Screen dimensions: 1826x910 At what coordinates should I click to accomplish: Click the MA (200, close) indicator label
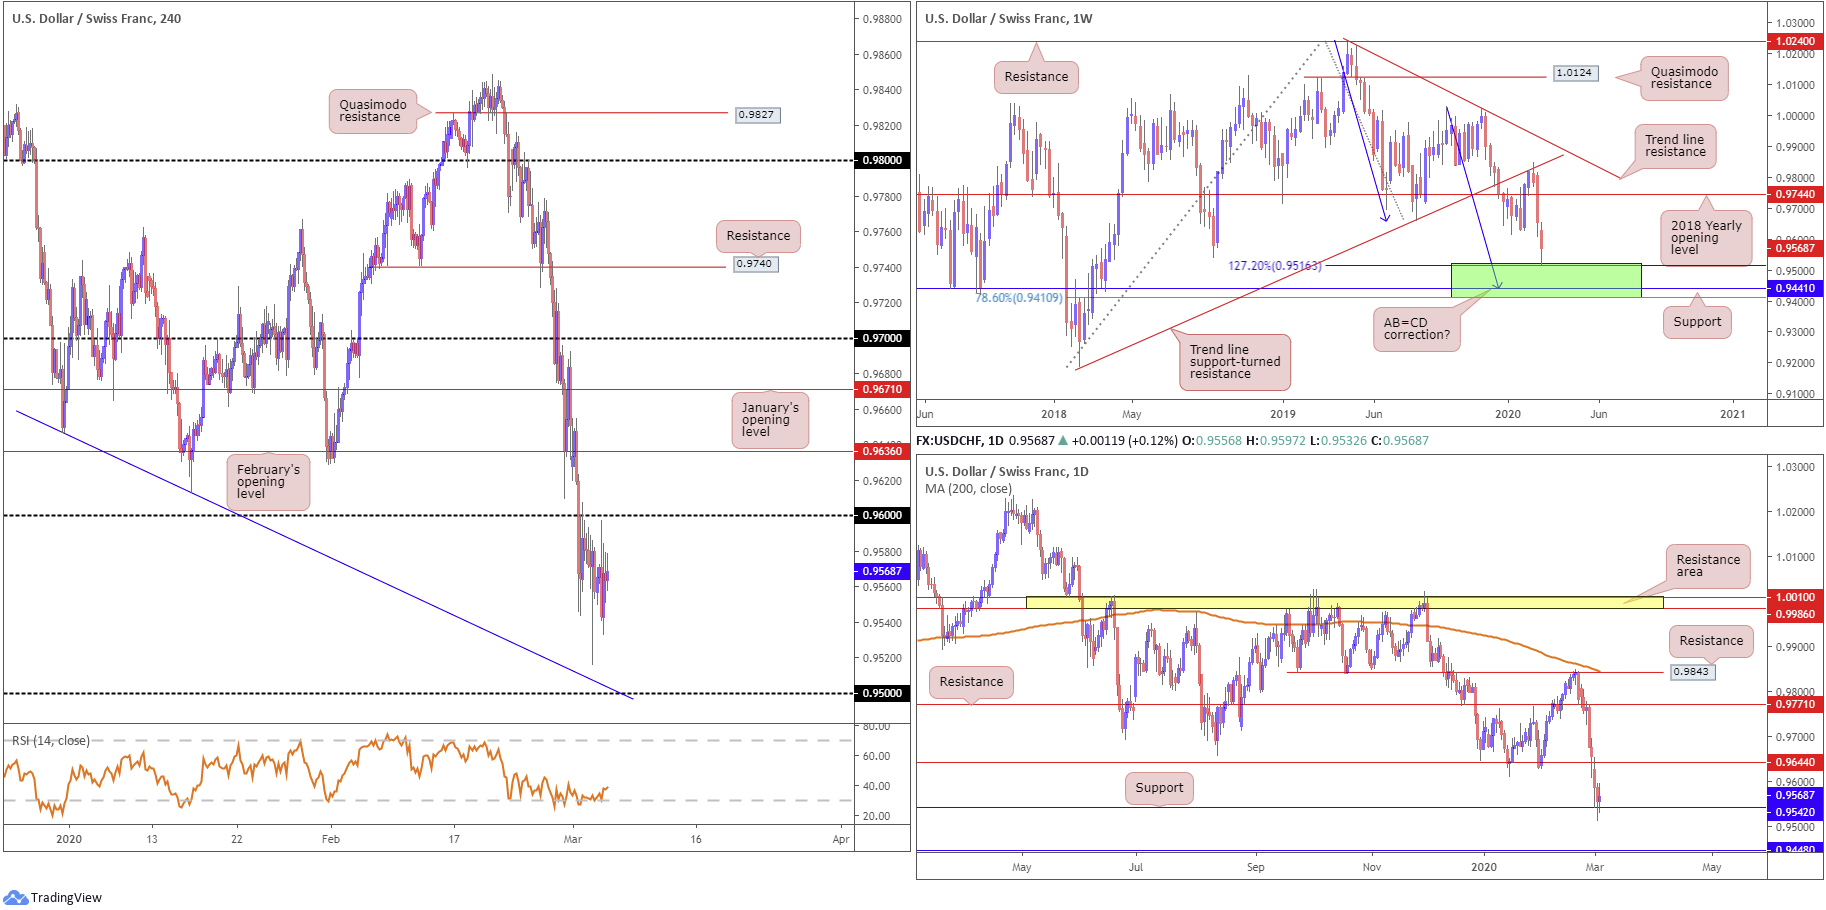coord(968,489)
